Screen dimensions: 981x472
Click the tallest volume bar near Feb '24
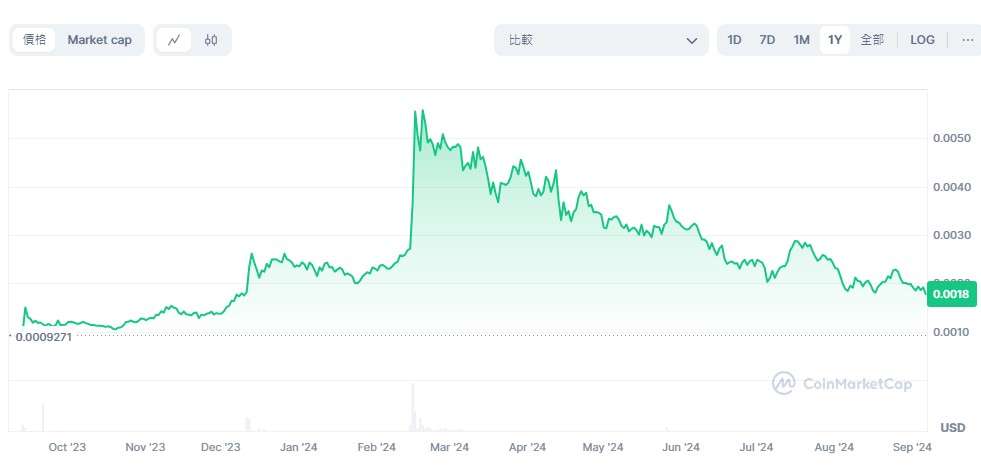click(x=412, y=406)
